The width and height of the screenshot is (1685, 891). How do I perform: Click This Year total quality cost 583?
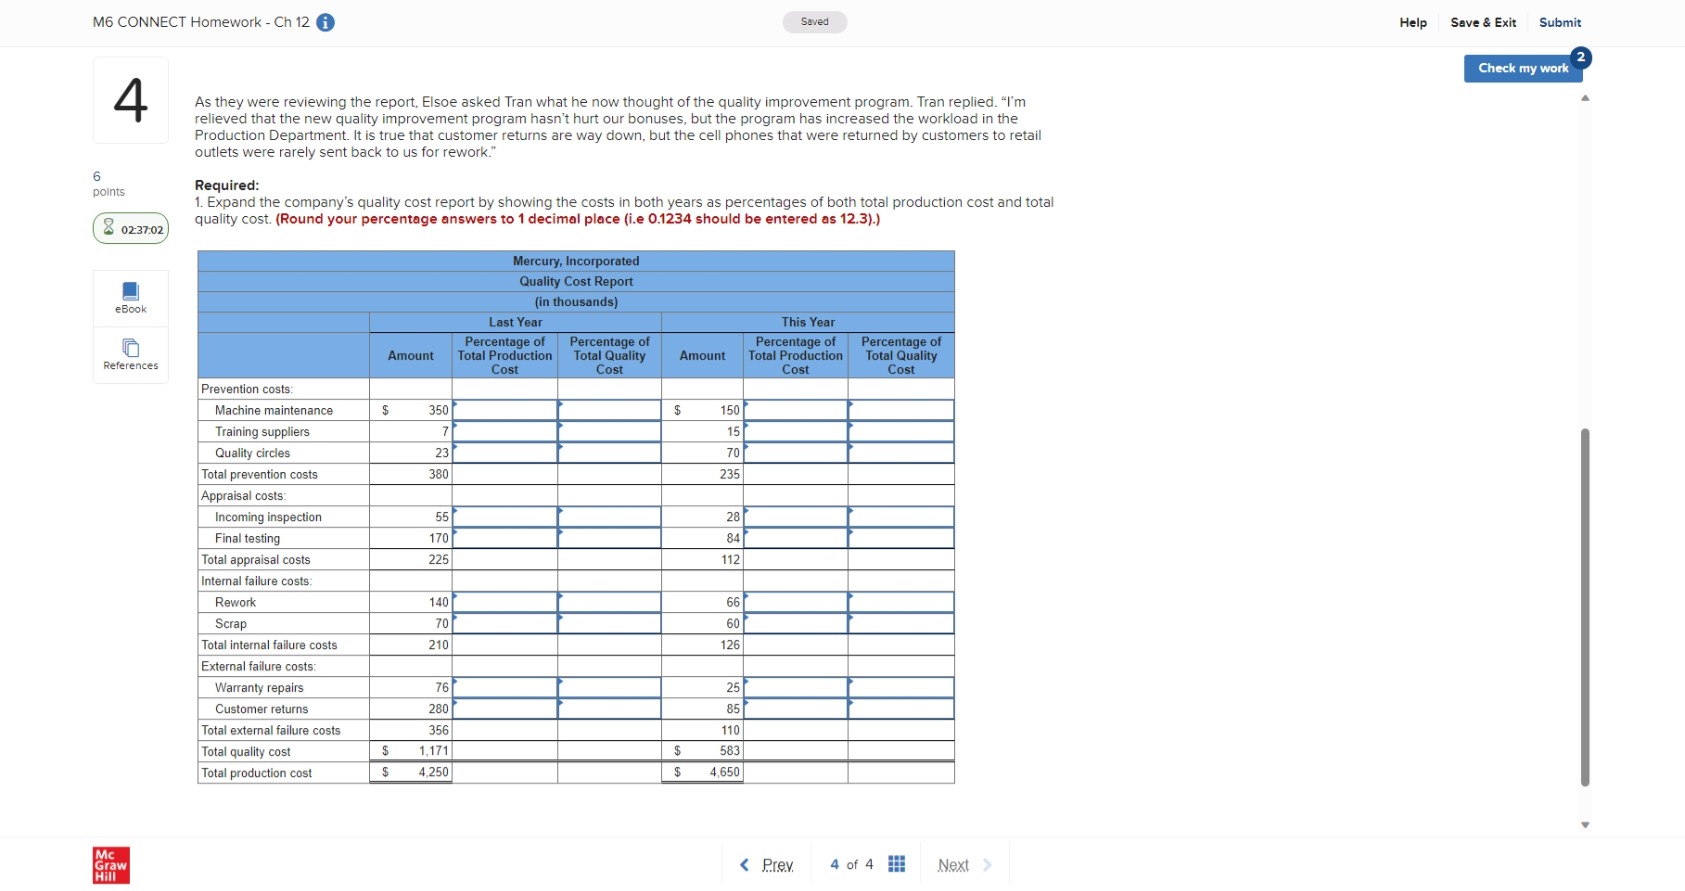click(x=703, y=751)
